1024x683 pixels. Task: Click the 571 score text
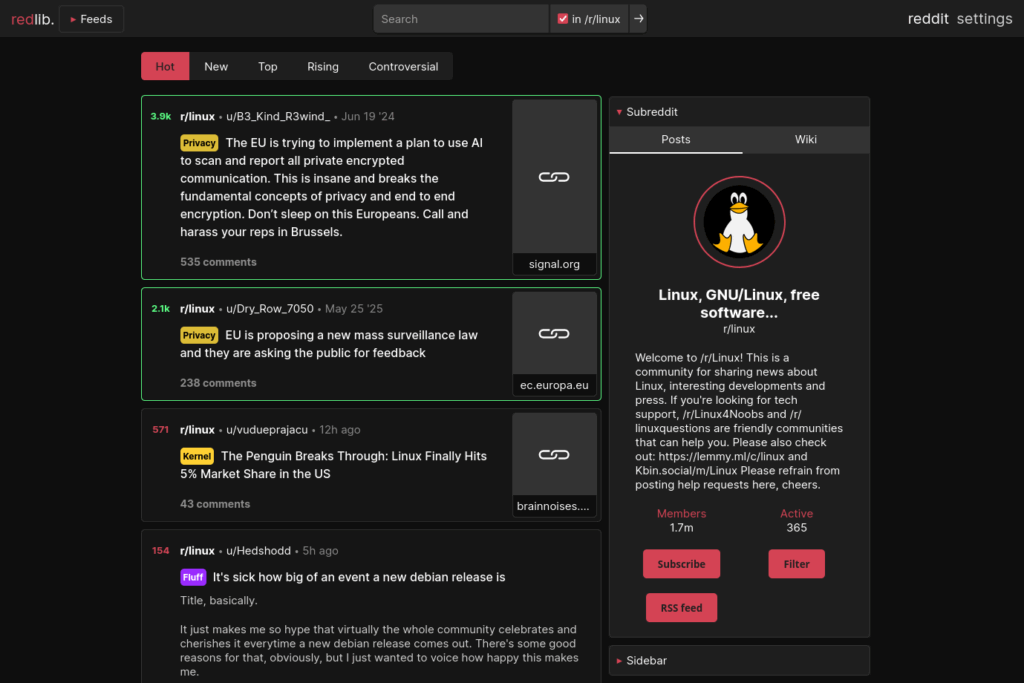pyautogui.click(x=161, y=430)
